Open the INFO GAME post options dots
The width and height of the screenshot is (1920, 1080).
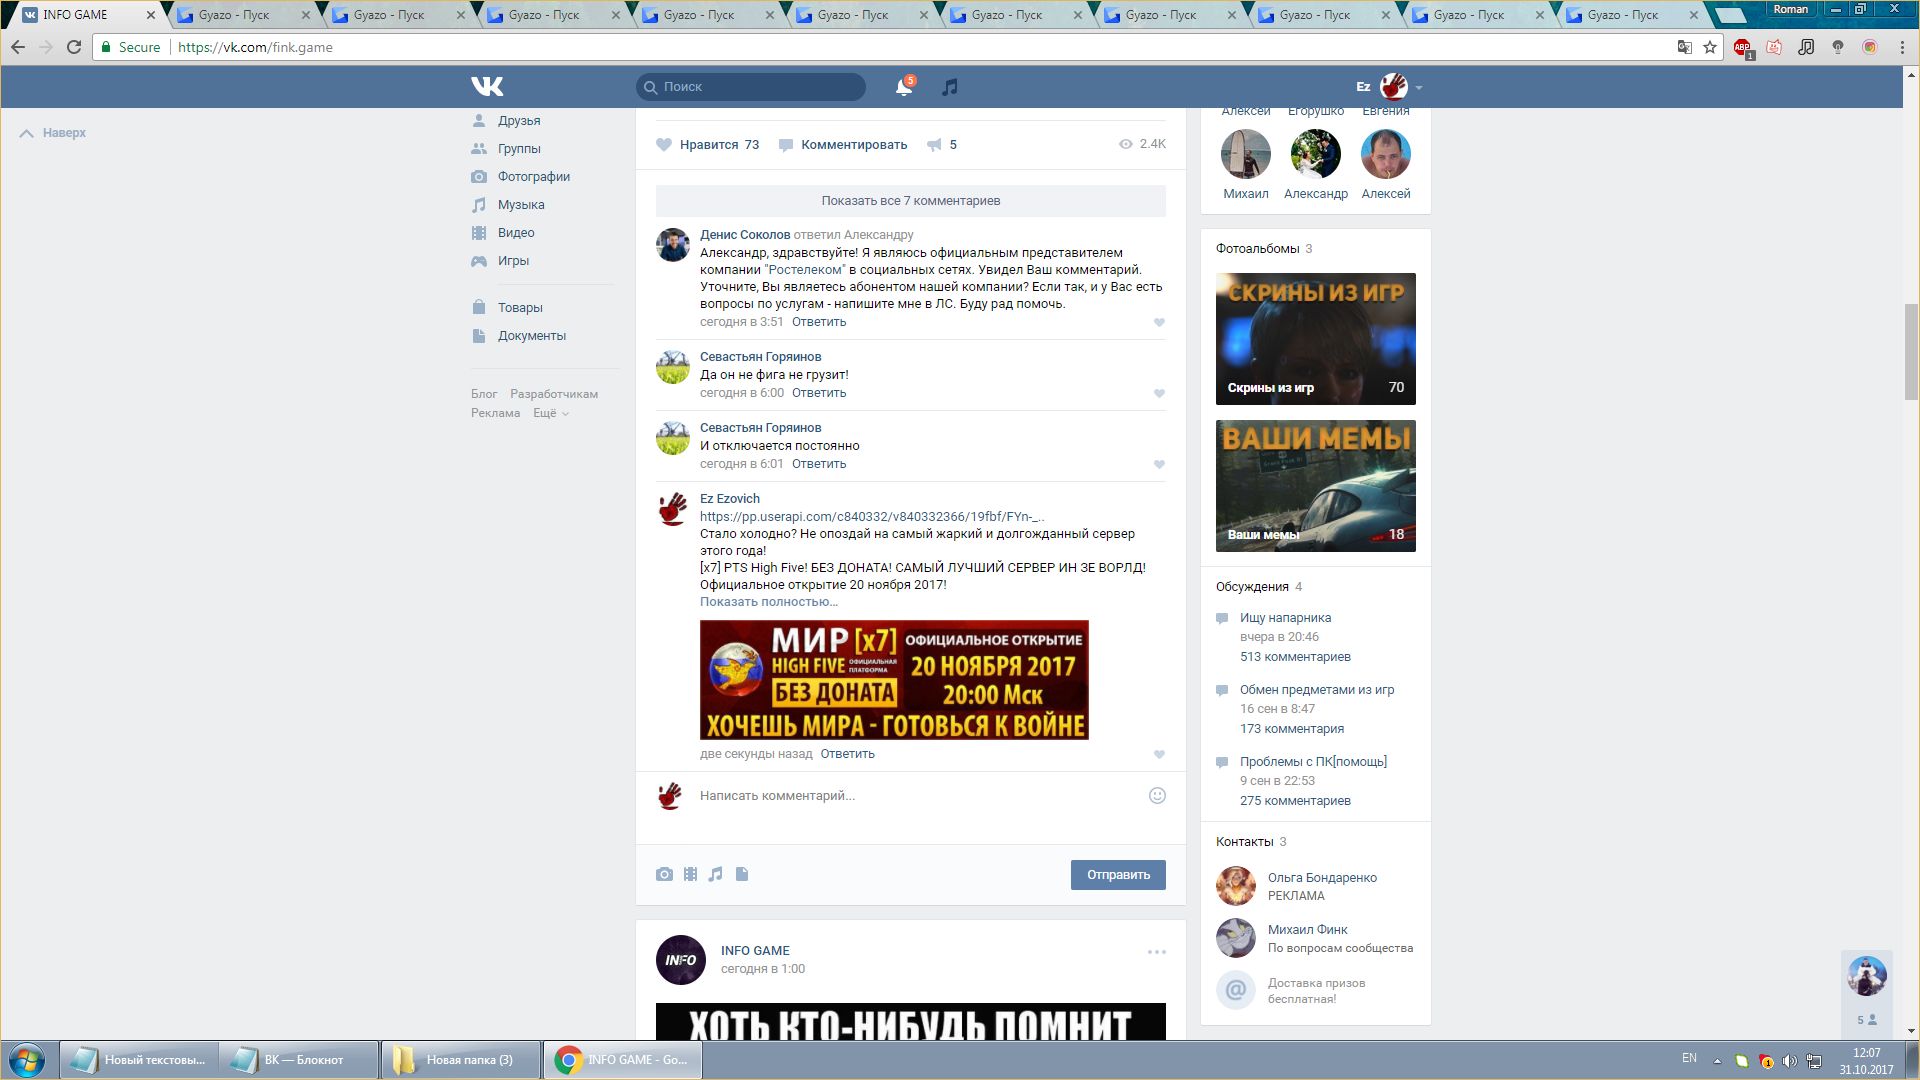[x=1156, y=952]
